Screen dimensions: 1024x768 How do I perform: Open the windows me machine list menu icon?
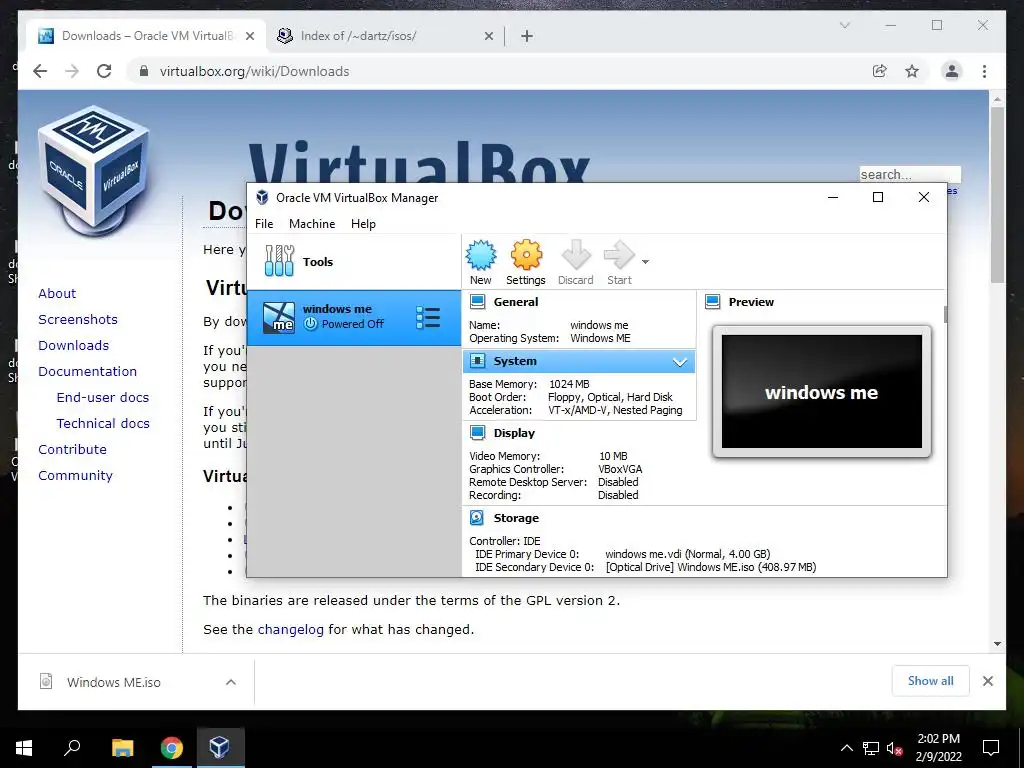click(x=428, y=317)
